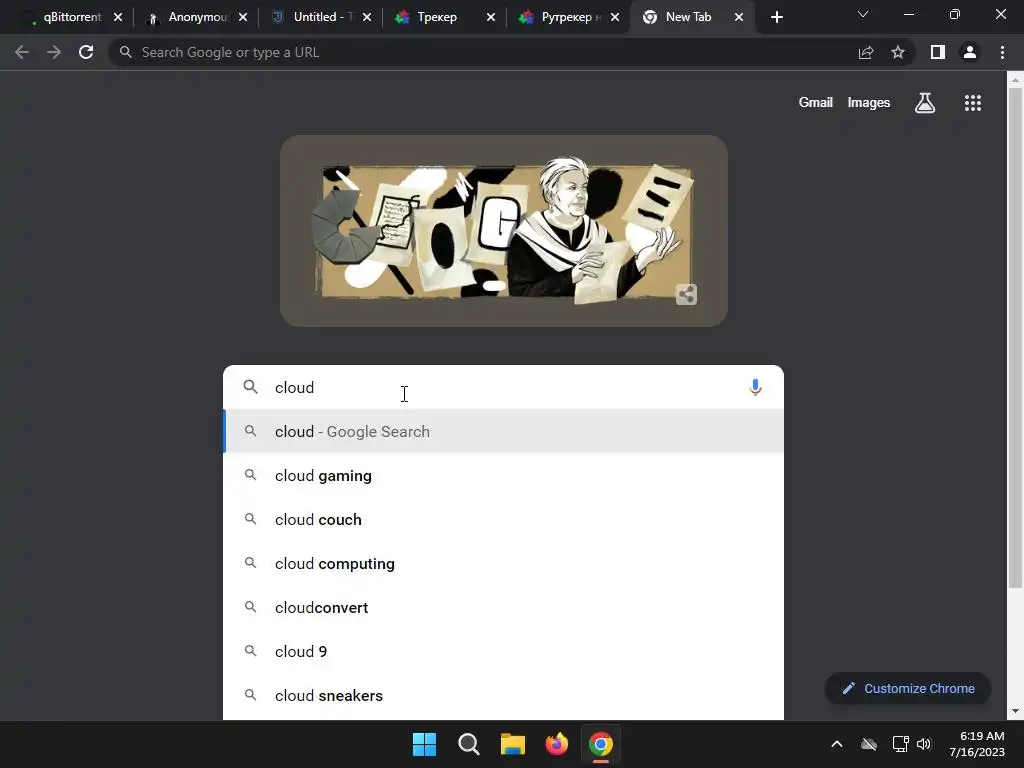Click the Chrome taskbar icon
The width and height of the screenshot is (1024, 768).
(x=601, y=744)
